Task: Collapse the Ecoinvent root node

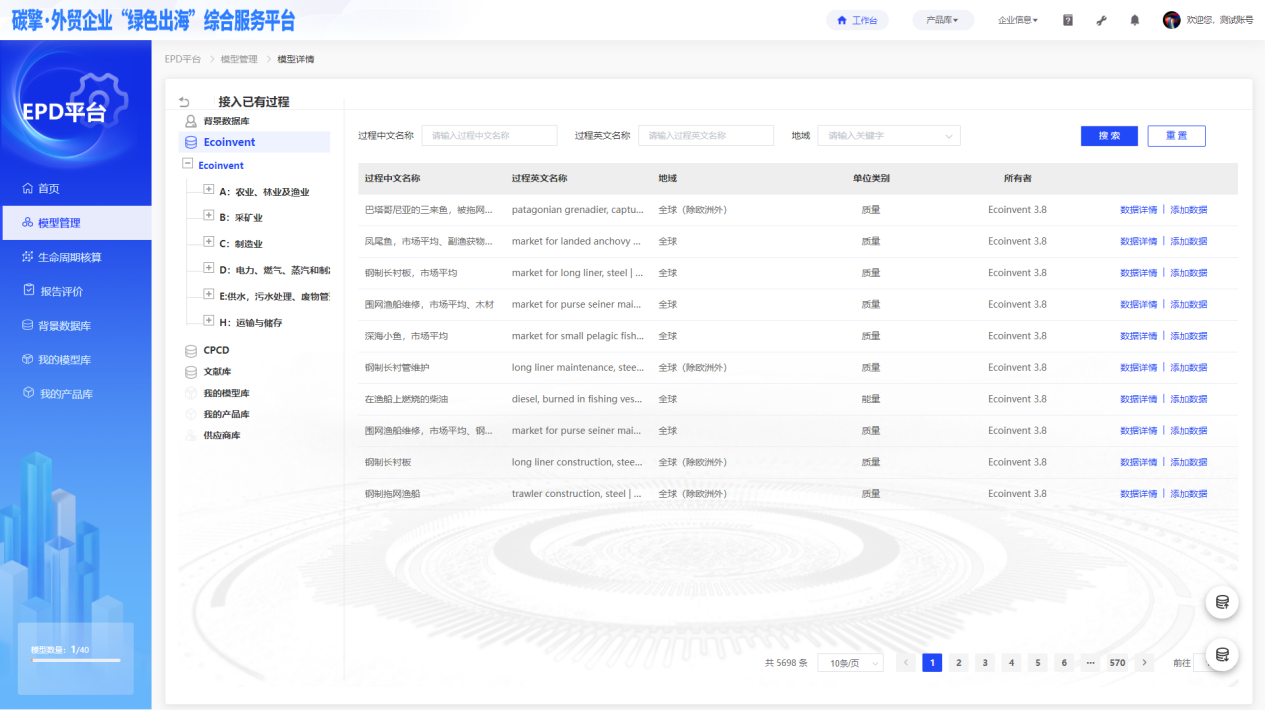Action: click(187, 164)
